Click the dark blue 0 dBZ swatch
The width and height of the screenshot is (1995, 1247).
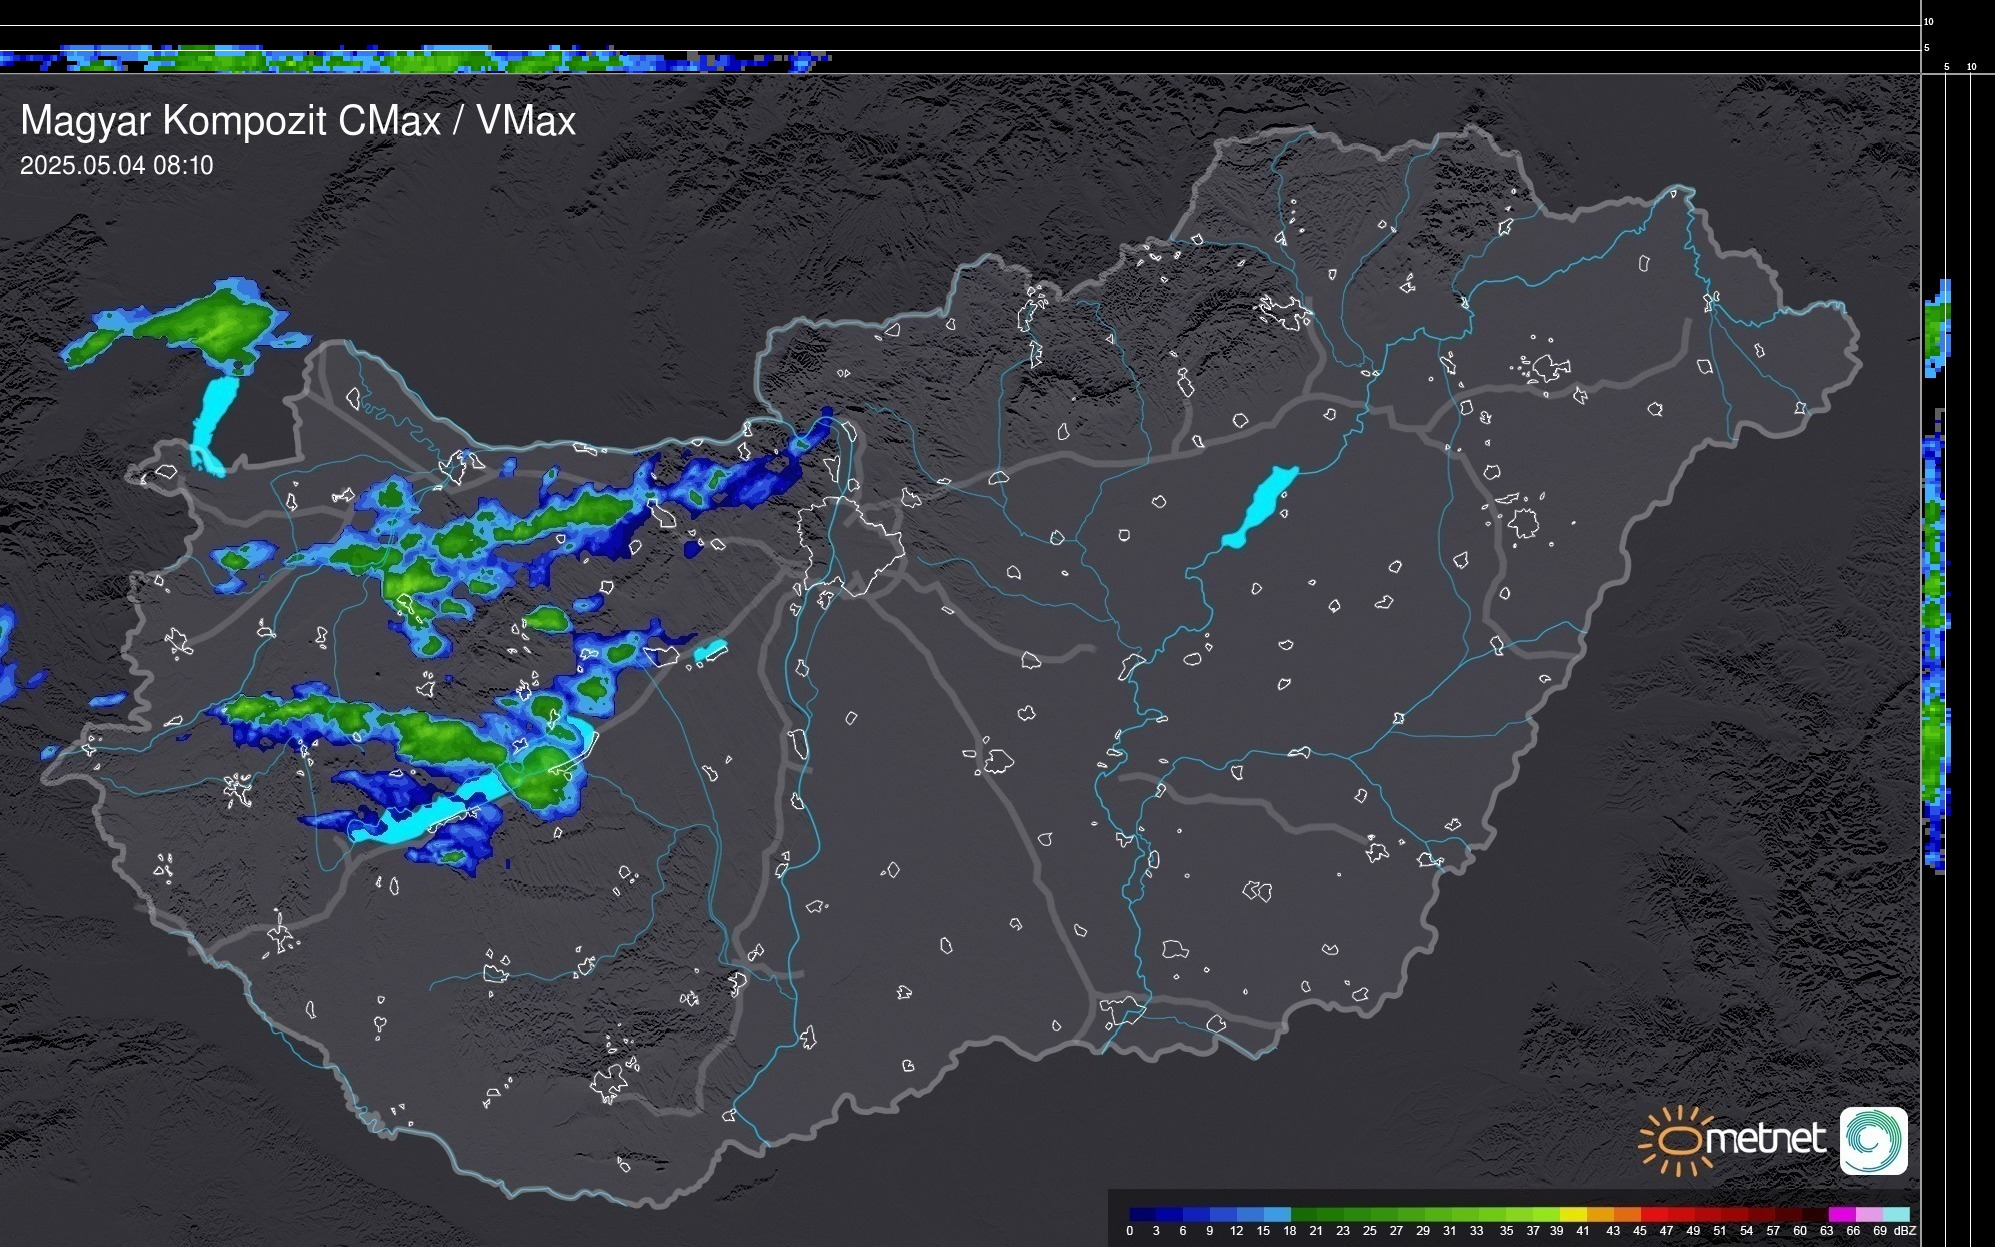click(x=1143, y=1214)
